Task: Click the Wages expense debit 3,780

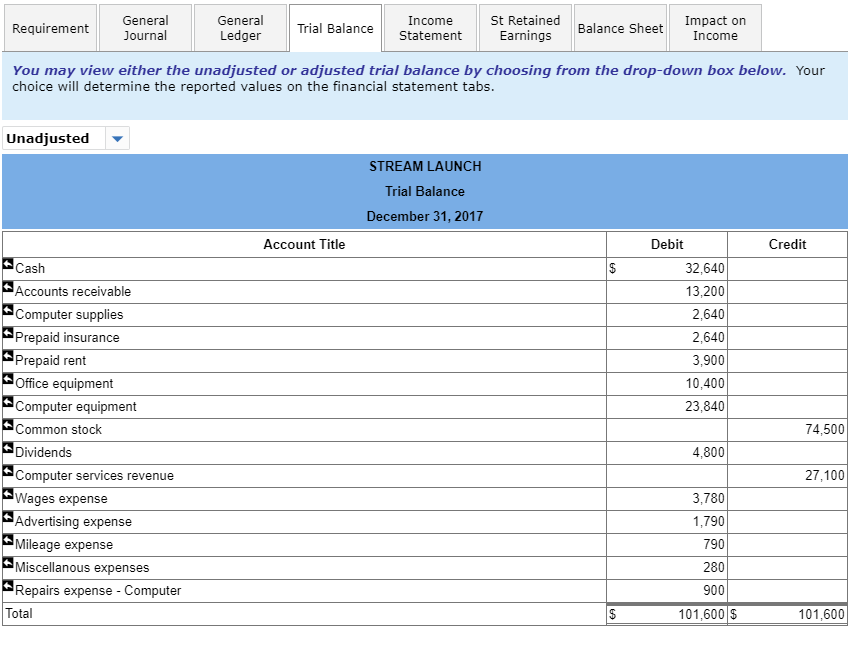Action: pyautogui.click(x=708, y=499)
